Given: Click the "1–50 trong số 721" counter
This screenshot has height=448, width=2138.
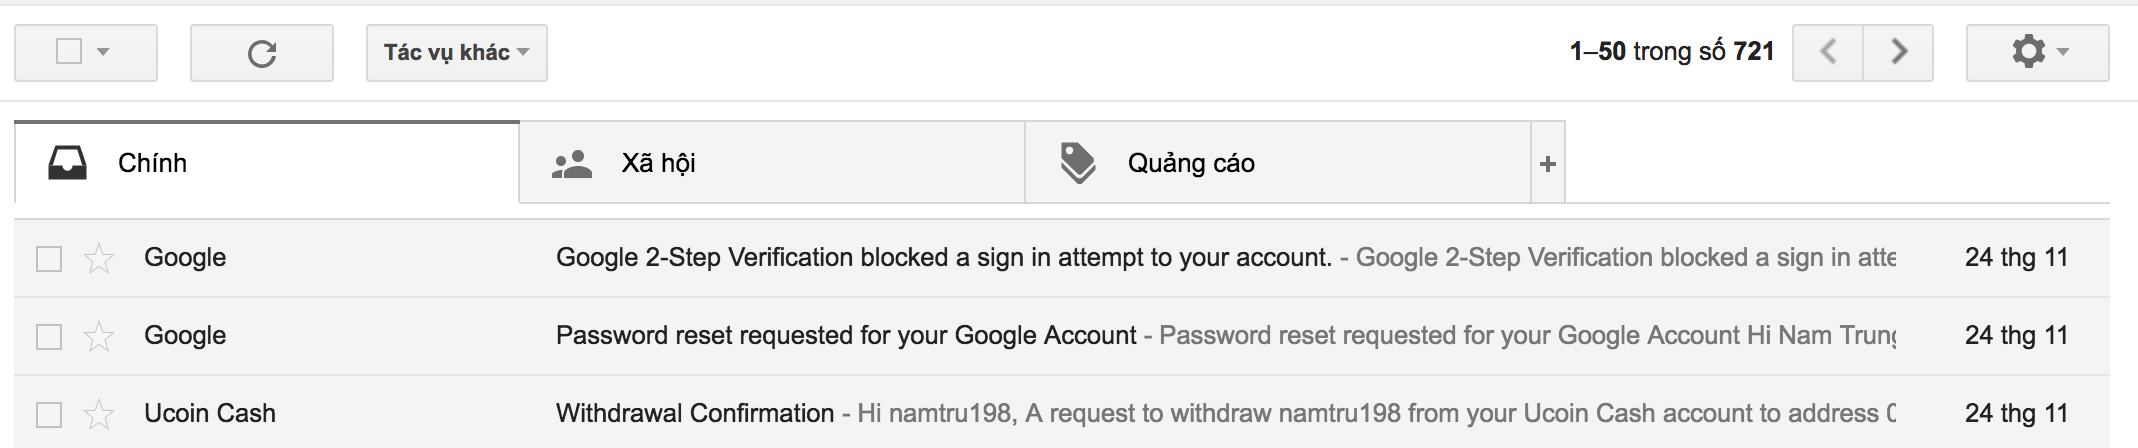Looking at the screenshot, I should pos(1671,52).
